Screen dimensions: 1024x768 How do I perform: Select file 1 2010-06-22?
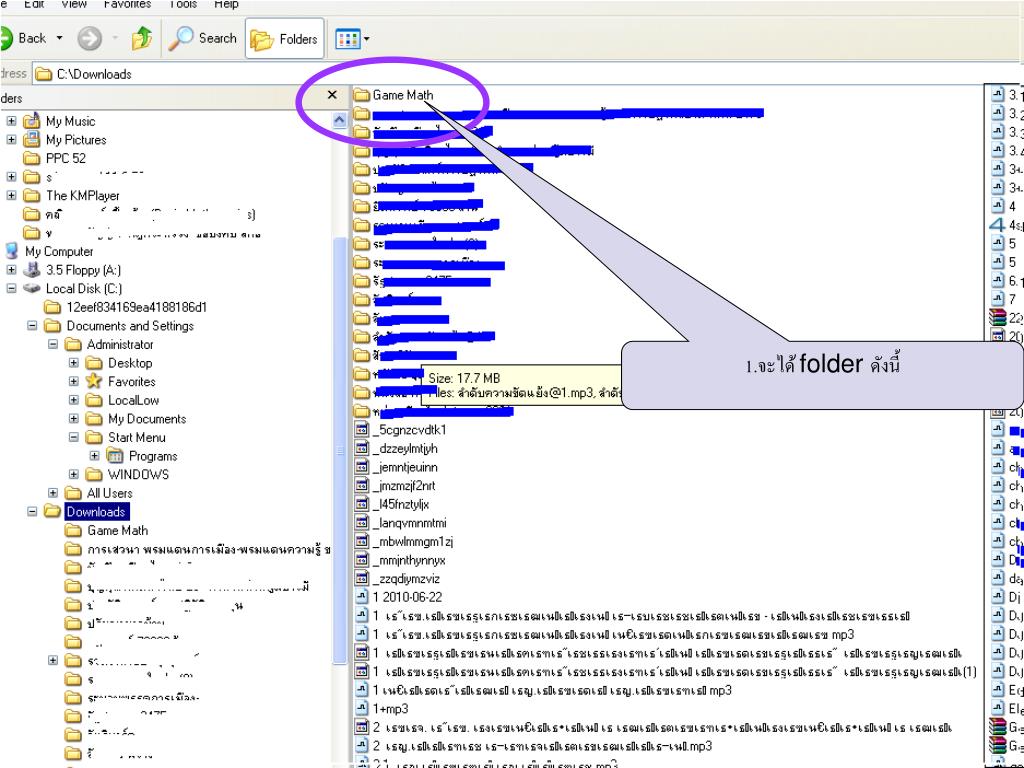(x=408, y=598)
